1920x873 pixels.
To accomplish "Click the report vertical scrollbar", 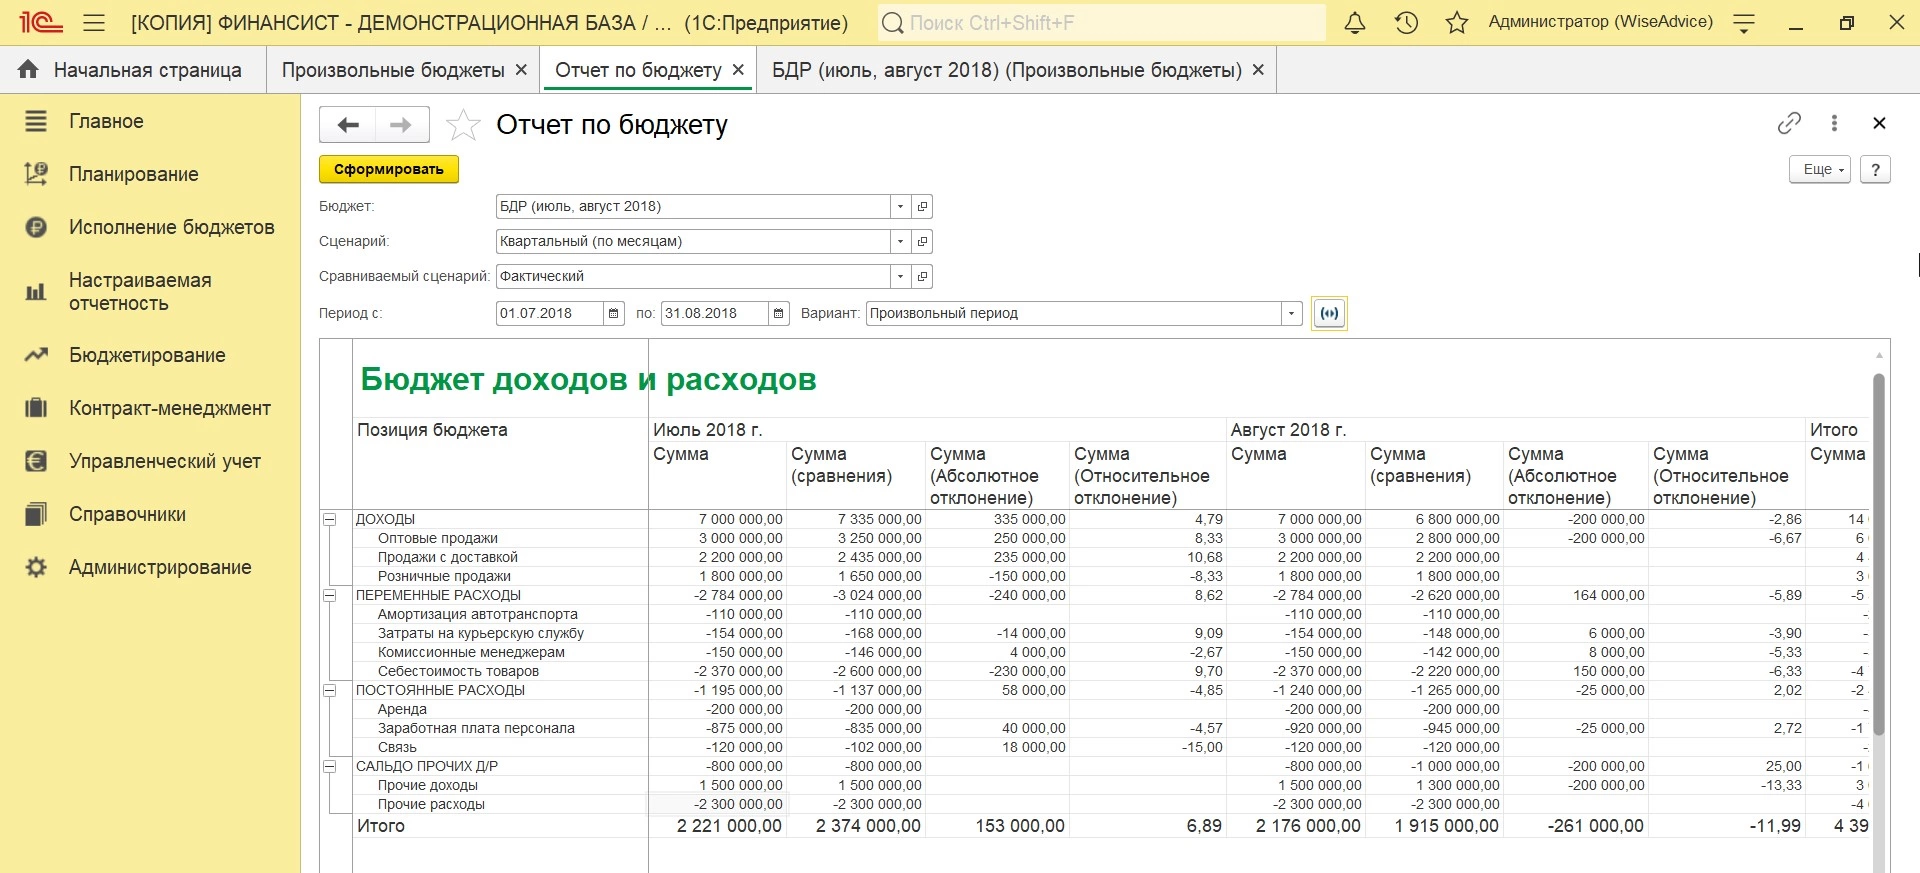I will [1879, 550].
